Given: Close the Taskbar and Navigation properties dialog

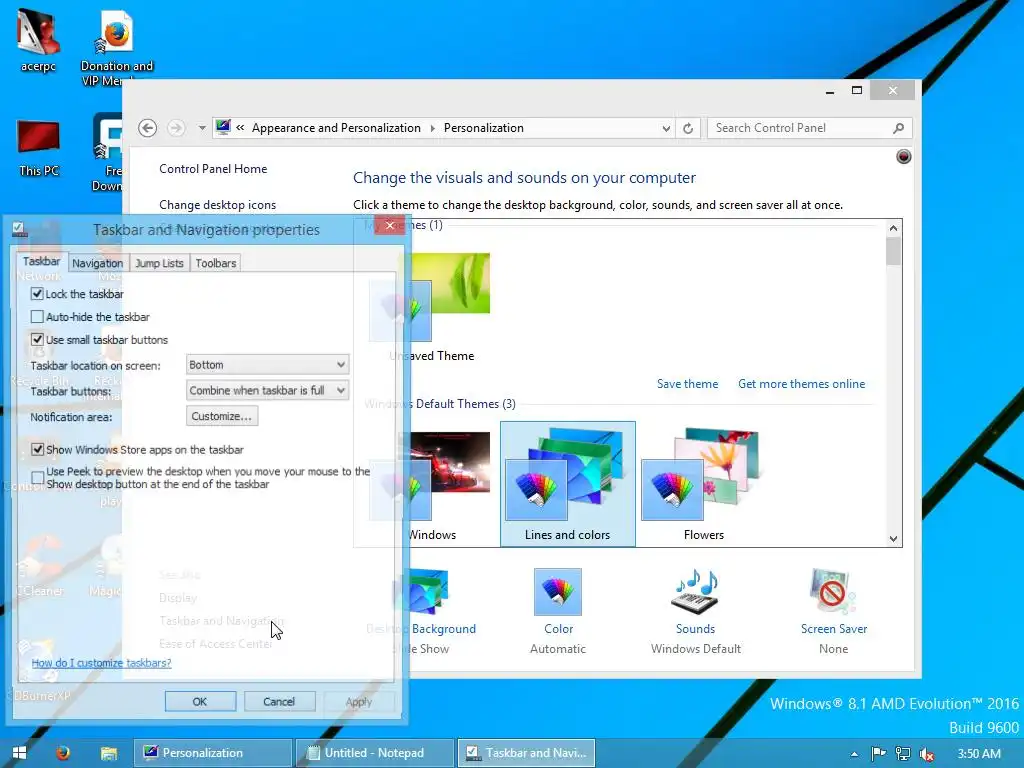Looking at the screenshot, I should 390,225.
